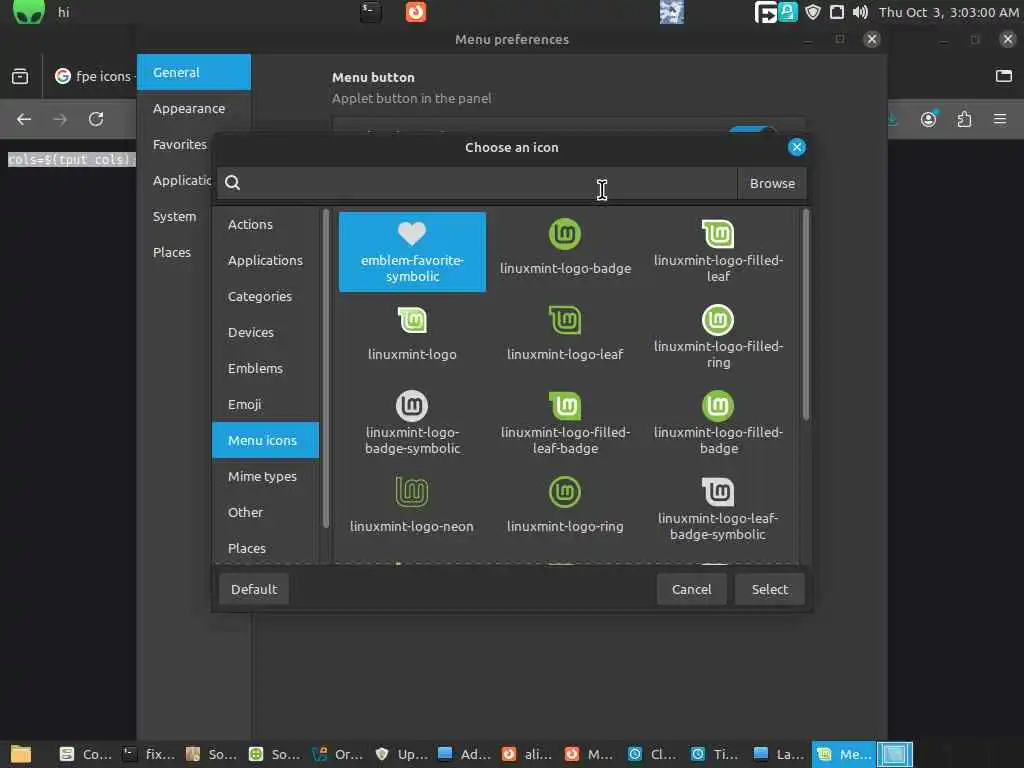The height and width of the screenshot is (768, 1024).
Task: Open the Browse file button
Action: 772,183
